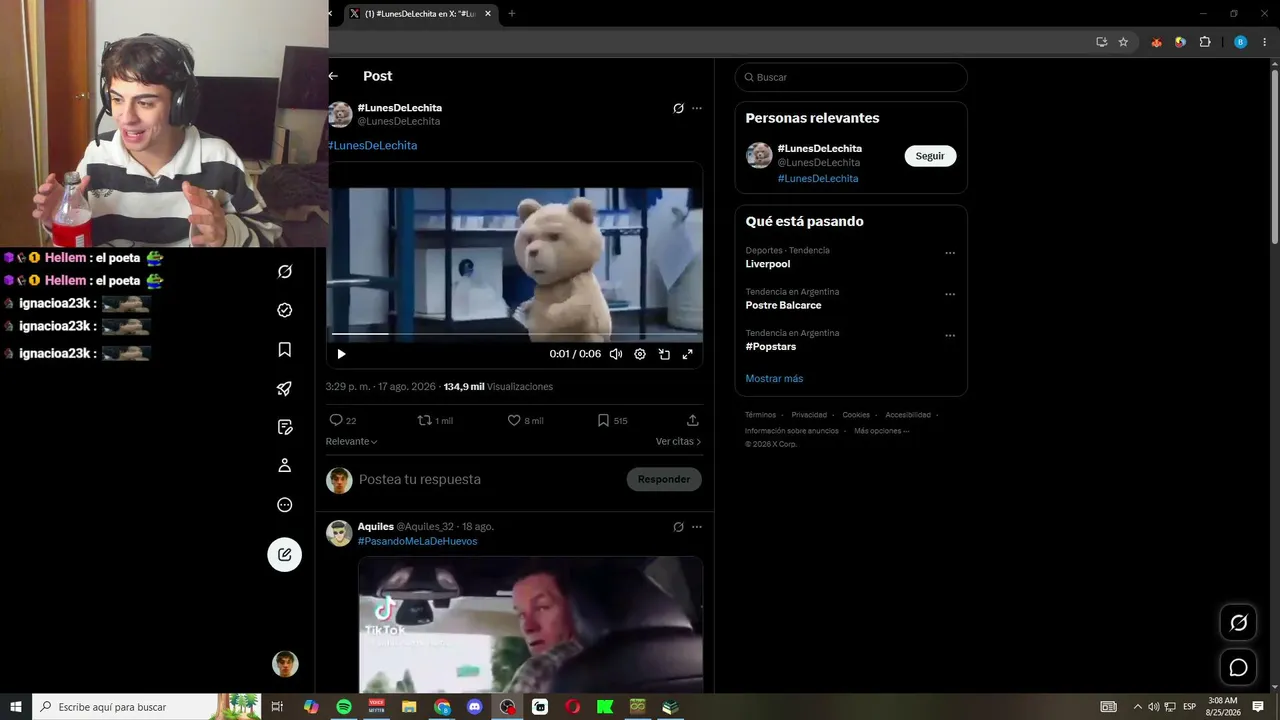Open more options for Postre Balcarce trend
The image size is (1280, 720).
pos(950,295)
